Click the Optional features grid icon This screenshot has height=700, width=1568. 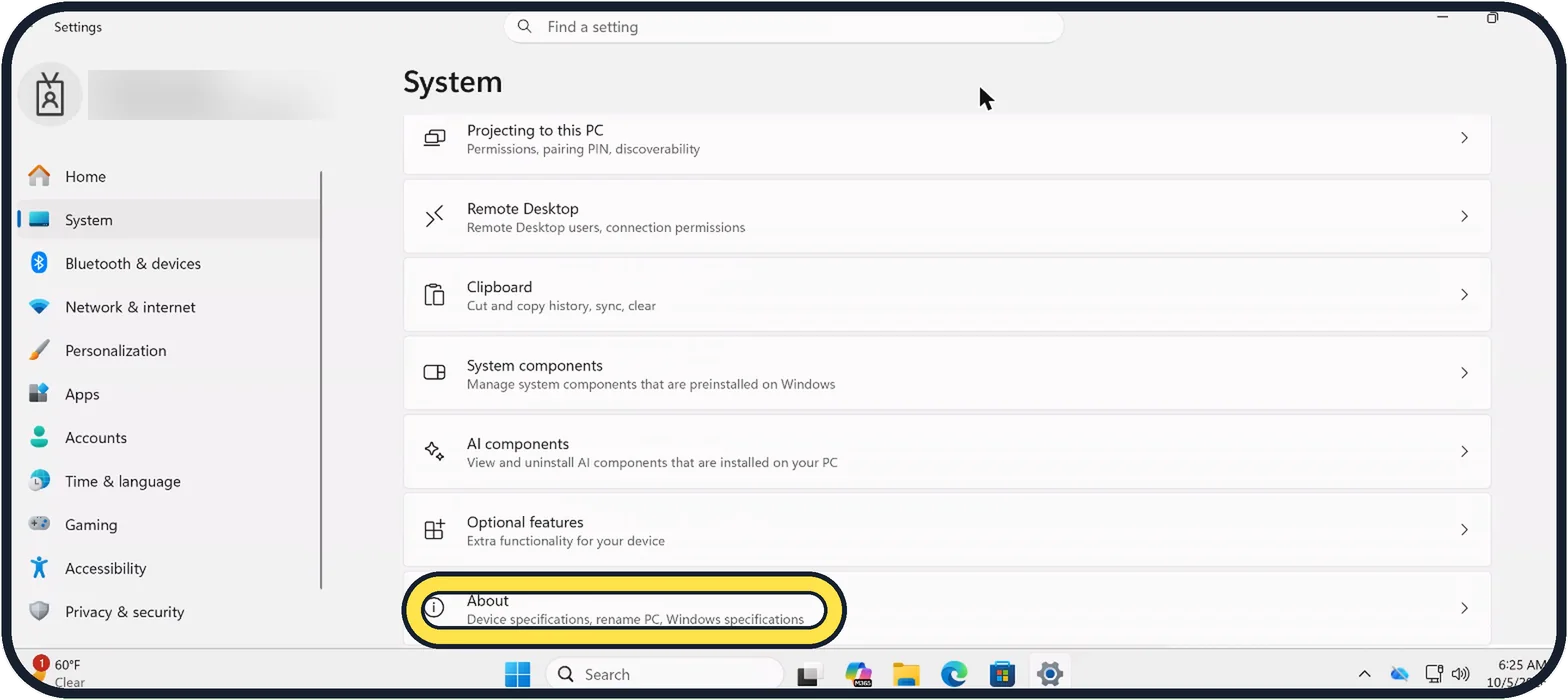click(x=434, y=530)
